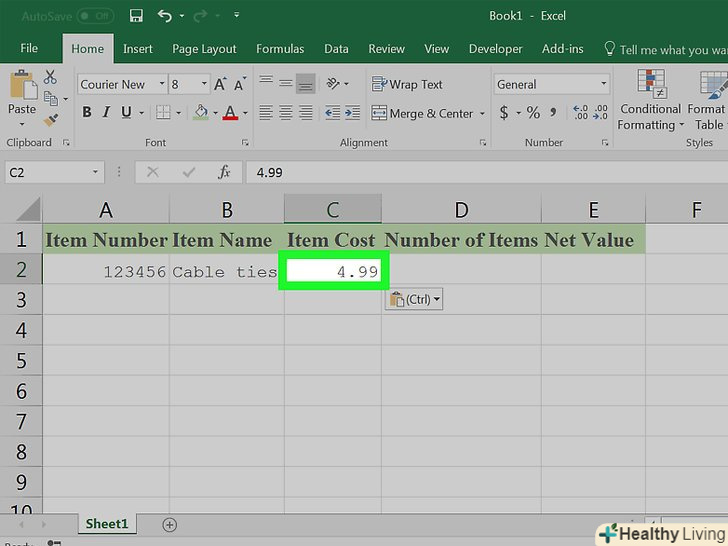Click the Percent Style button
Viewport: 728px width, 546px height.
click(533, 113)
